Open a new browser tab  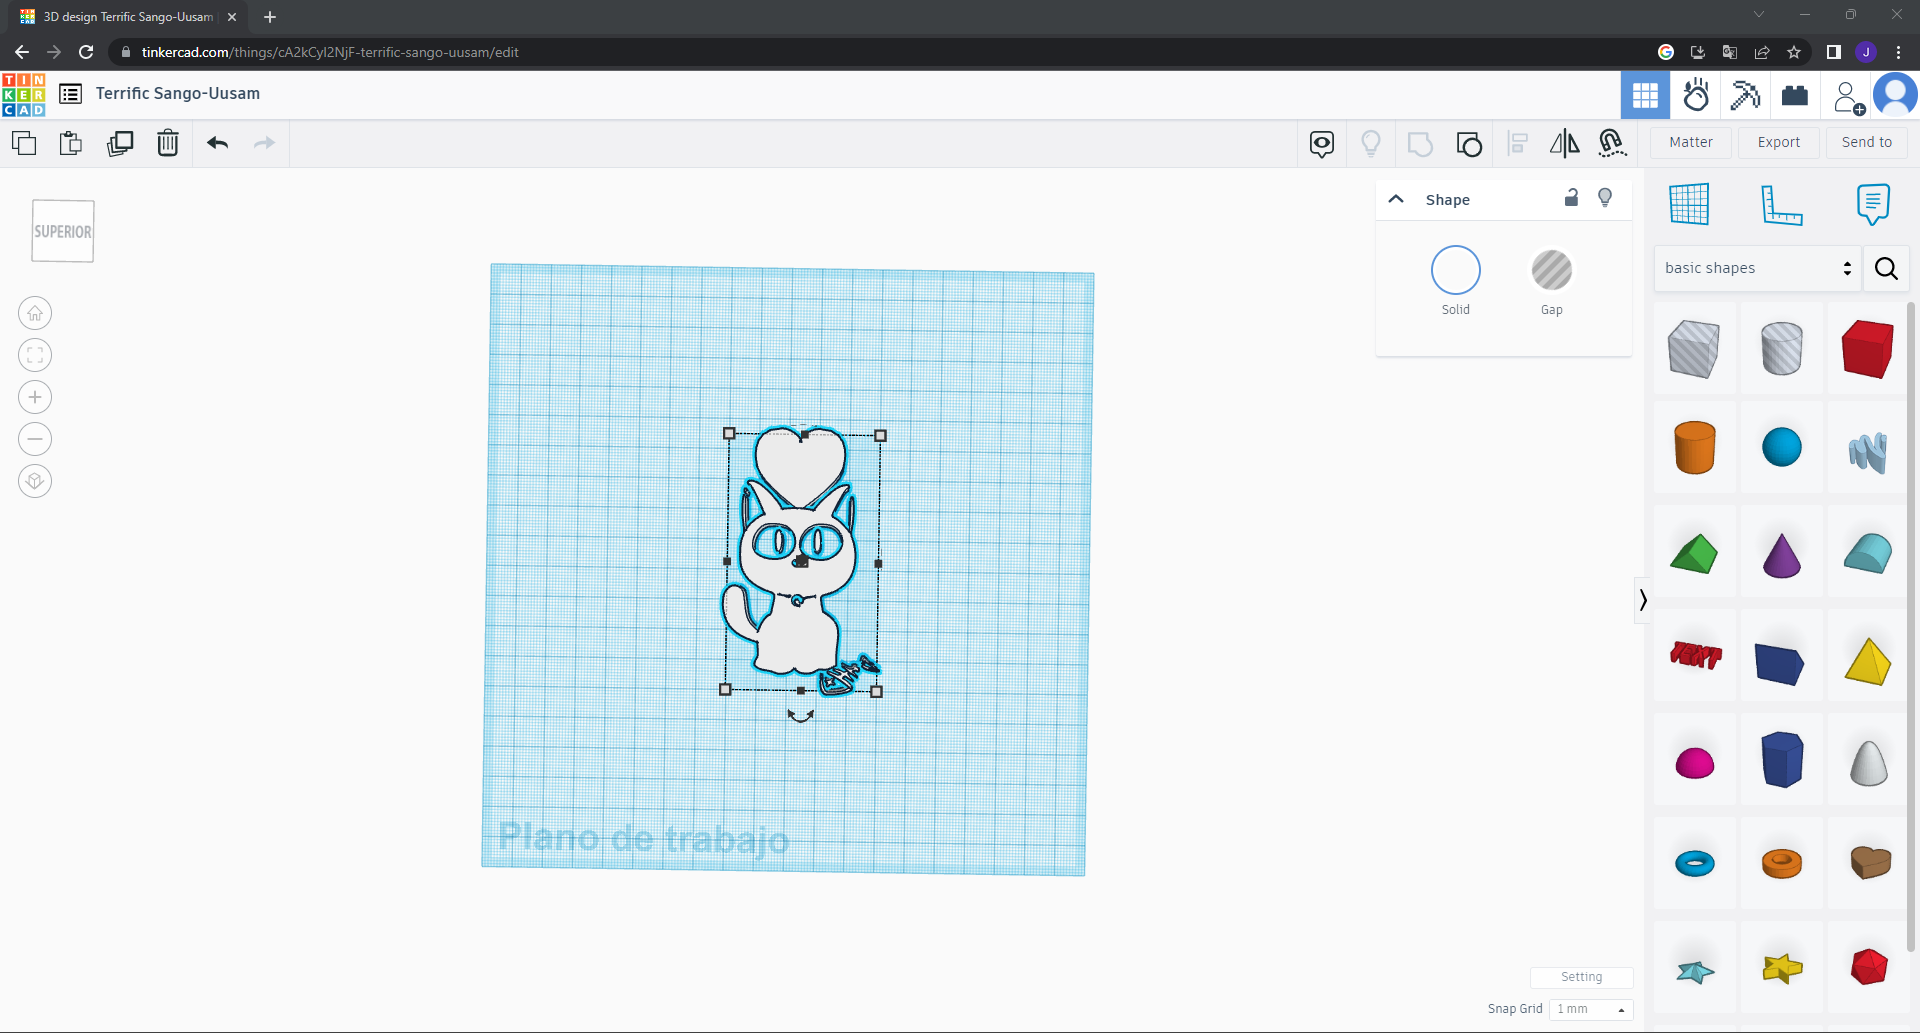[270, 17]
